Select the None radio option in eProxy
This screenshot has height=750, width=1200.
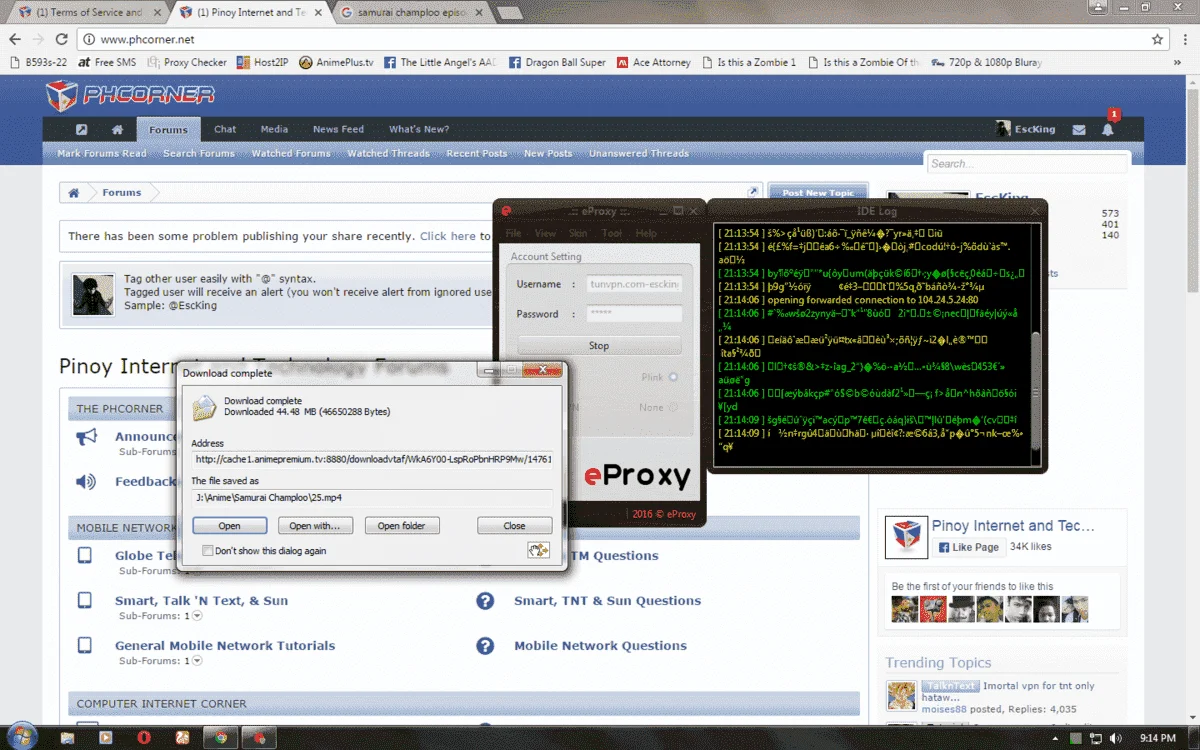[x=673, y=407]
